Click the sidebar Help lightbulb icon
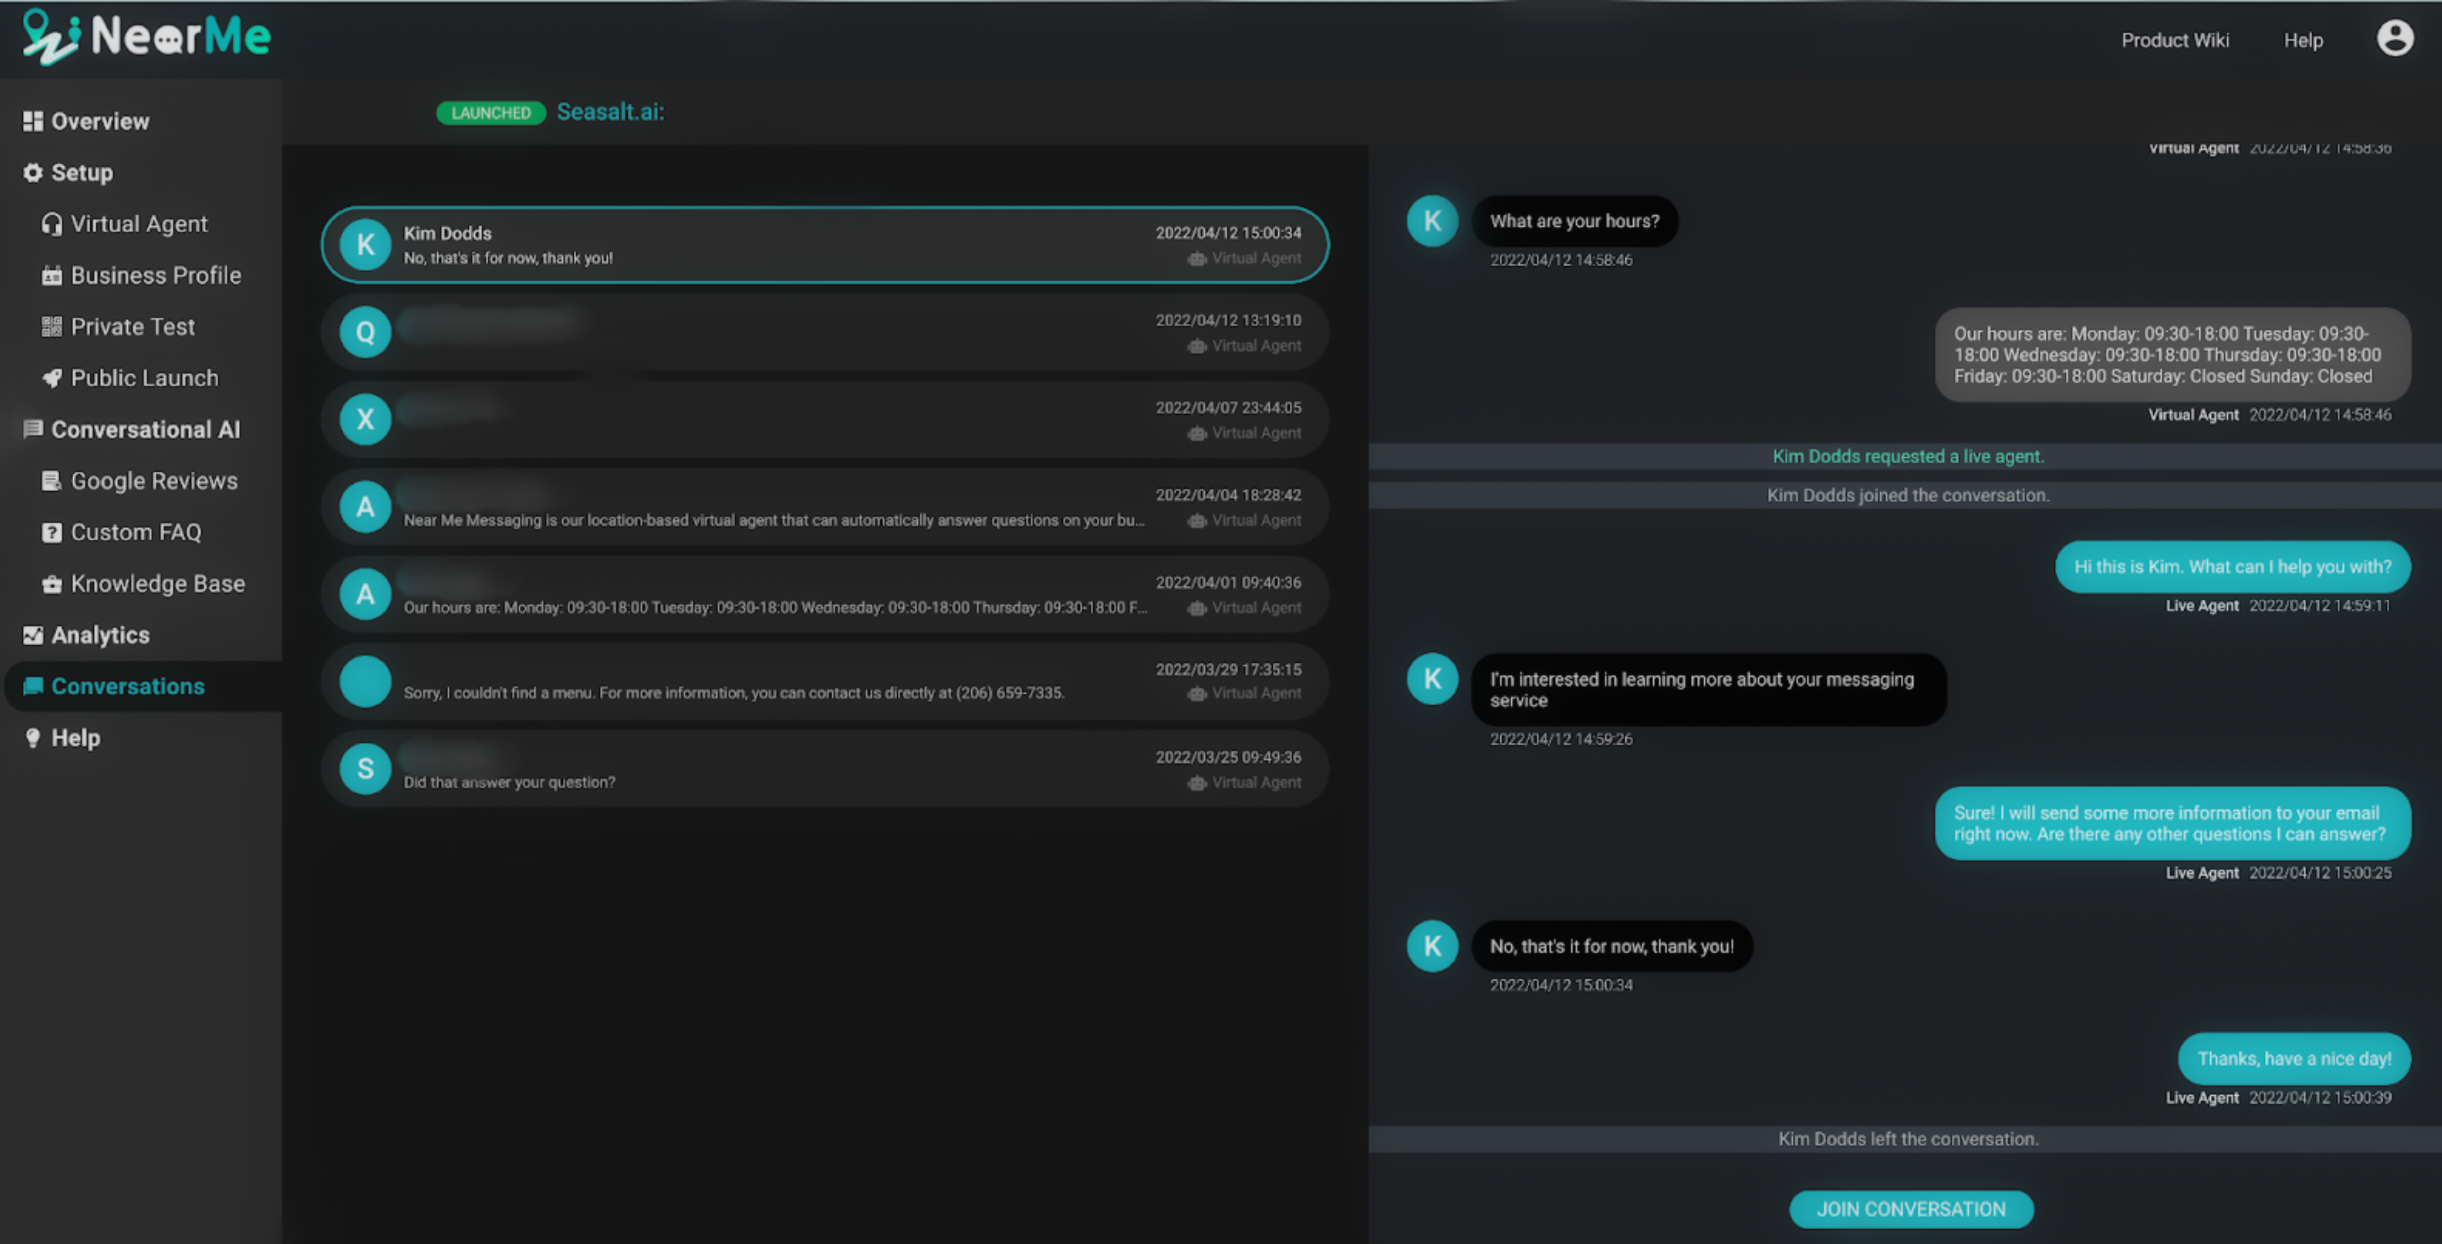The image size is (2442, 1244). pyautogui.click(x=33, y=738)
